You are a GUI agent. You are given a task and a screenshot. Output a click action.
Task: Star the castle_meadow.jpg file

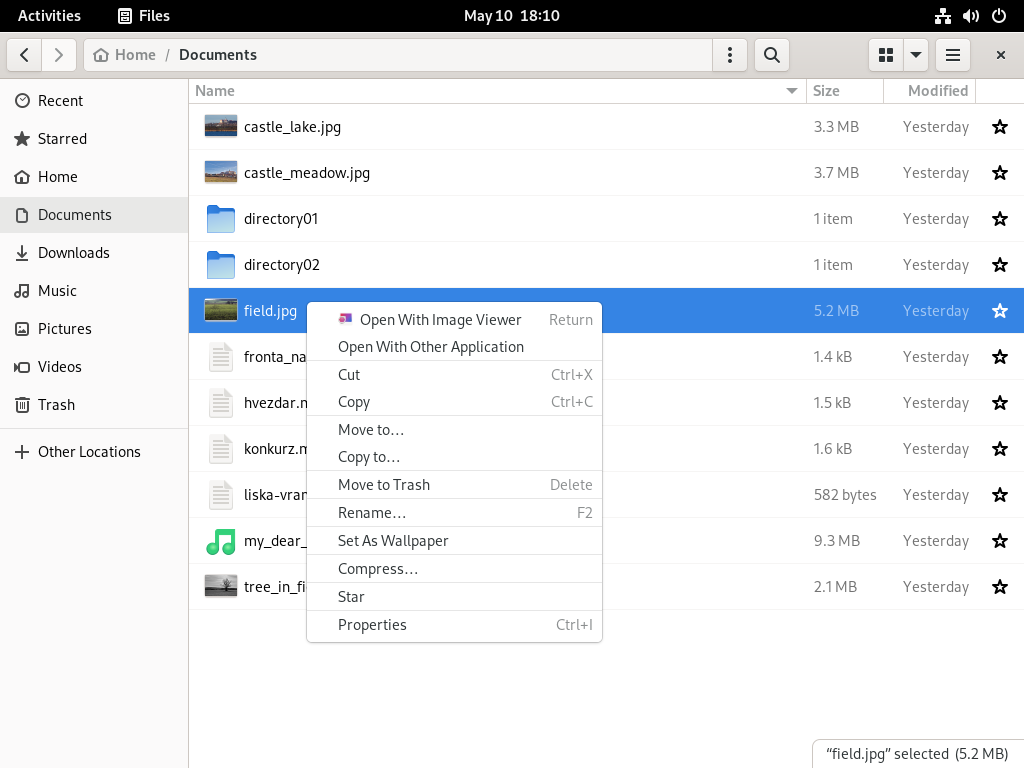[x=1000, y=172]
